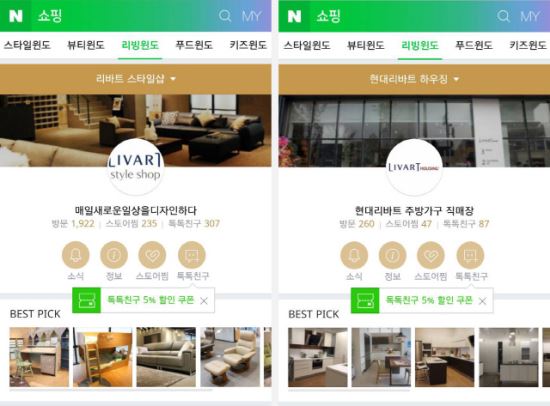
Task: Tap 스토어찜 heart icon in 리바트 스타일샵
Action: pos(152,255)
